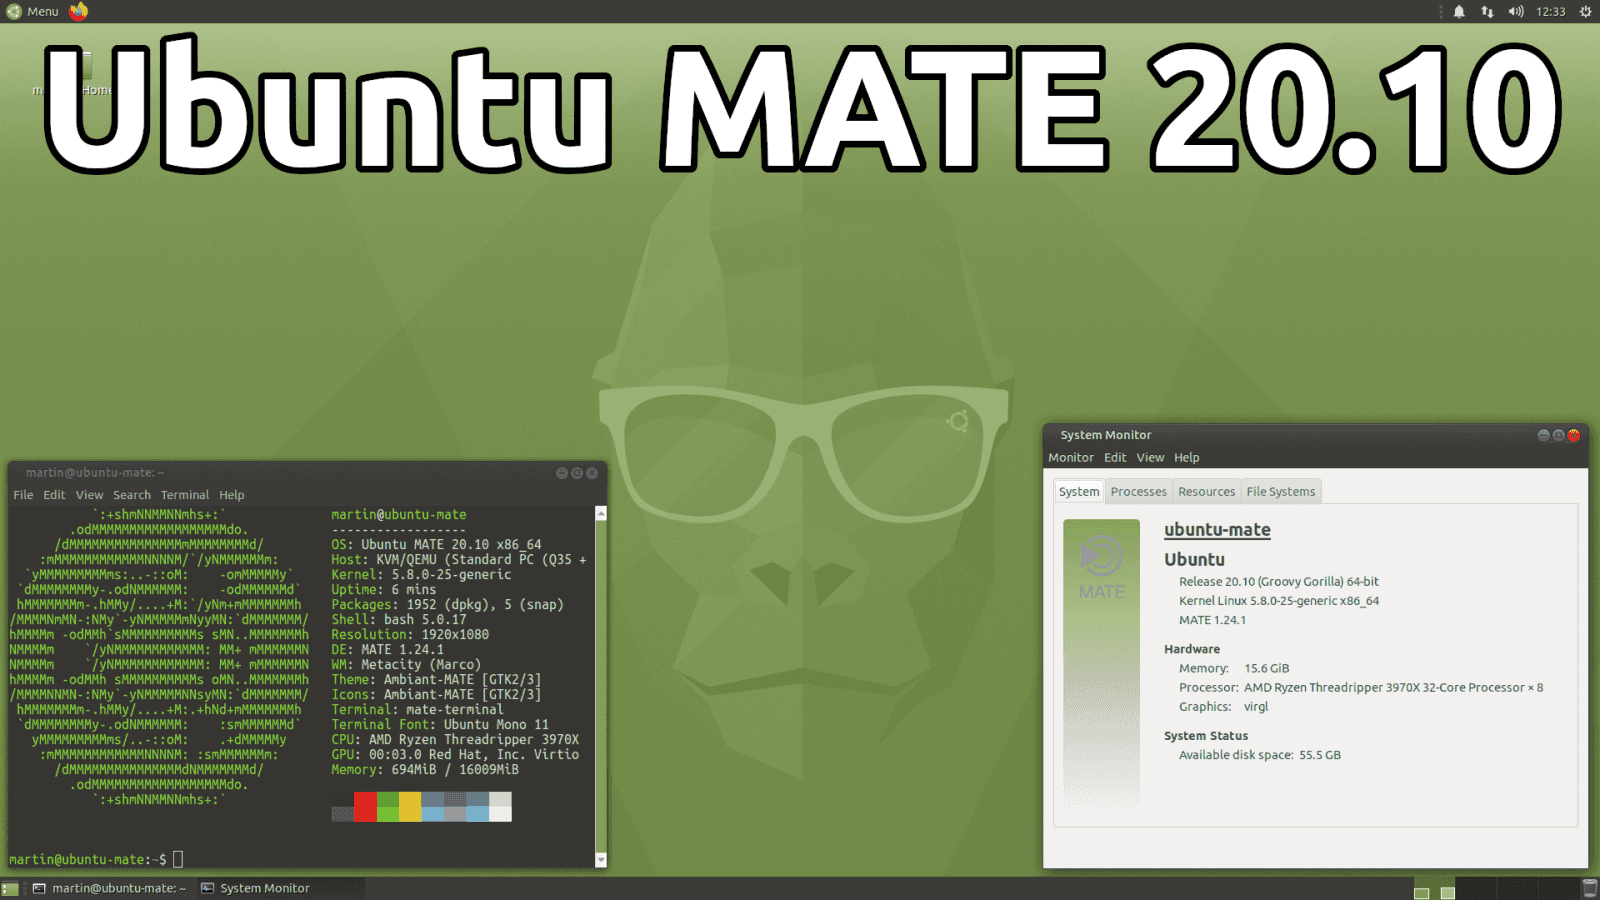
Task: Close the System Monitor window
Action: tap(1573, 435)
